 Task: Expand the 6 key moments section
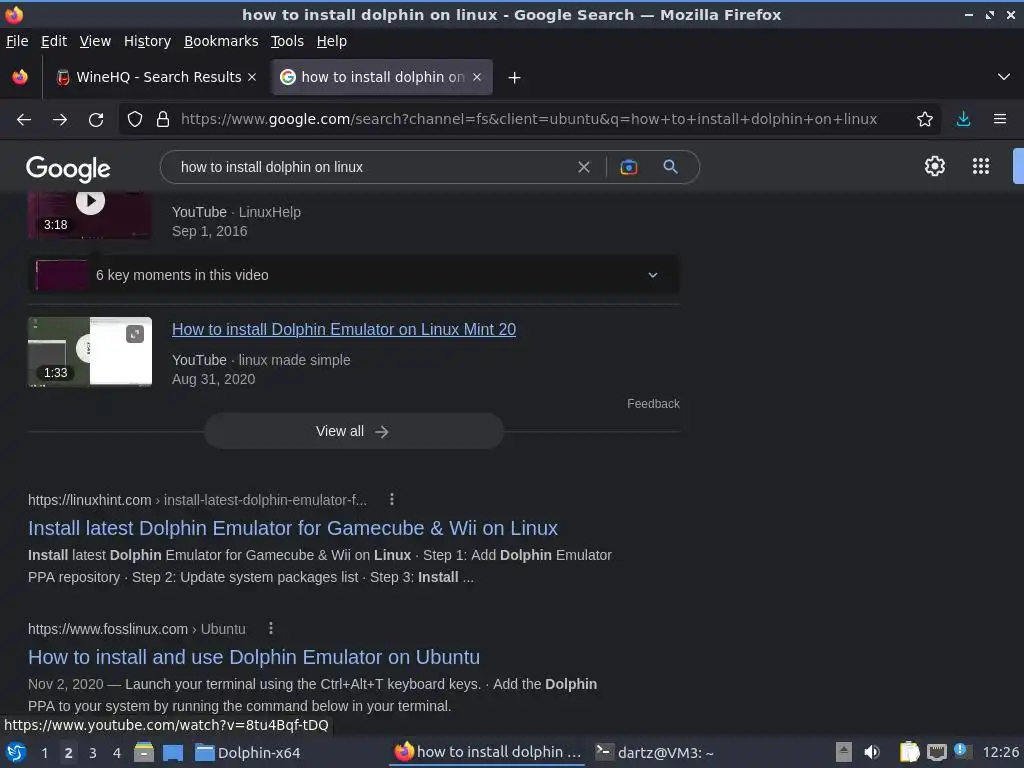point(353,275)
